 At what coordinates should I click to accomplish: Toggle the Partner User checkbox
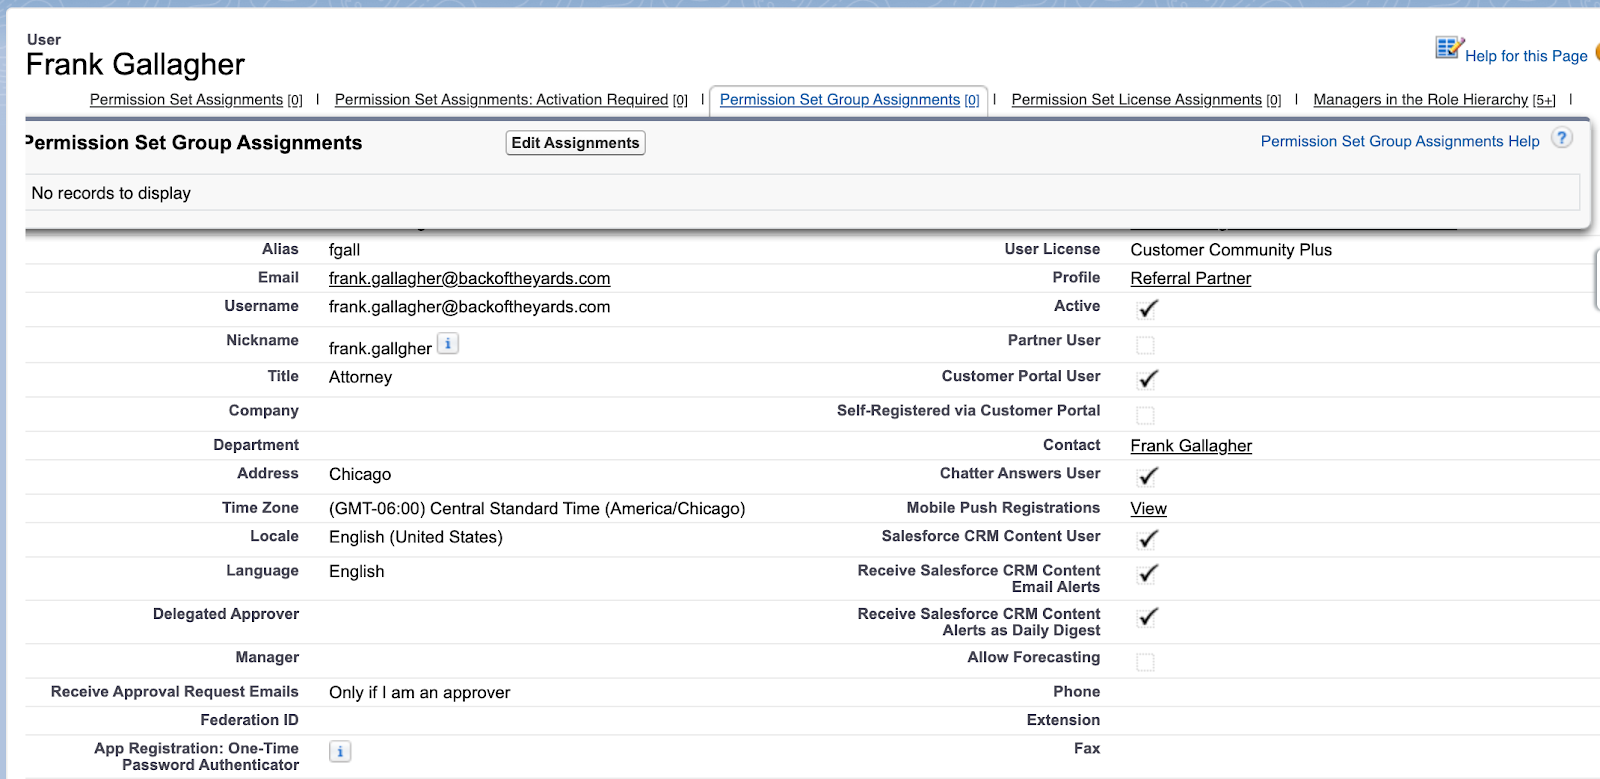pyautogui.click(x=1146, y=345)
